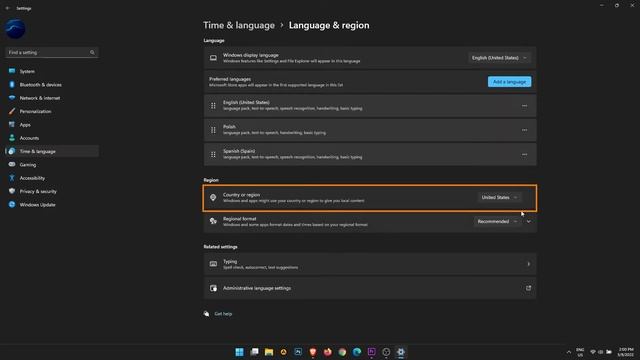This screenshot has height=360, width=640.
Task: Click the Time & language breadcrumb link
Action: [x=239, y=25]
